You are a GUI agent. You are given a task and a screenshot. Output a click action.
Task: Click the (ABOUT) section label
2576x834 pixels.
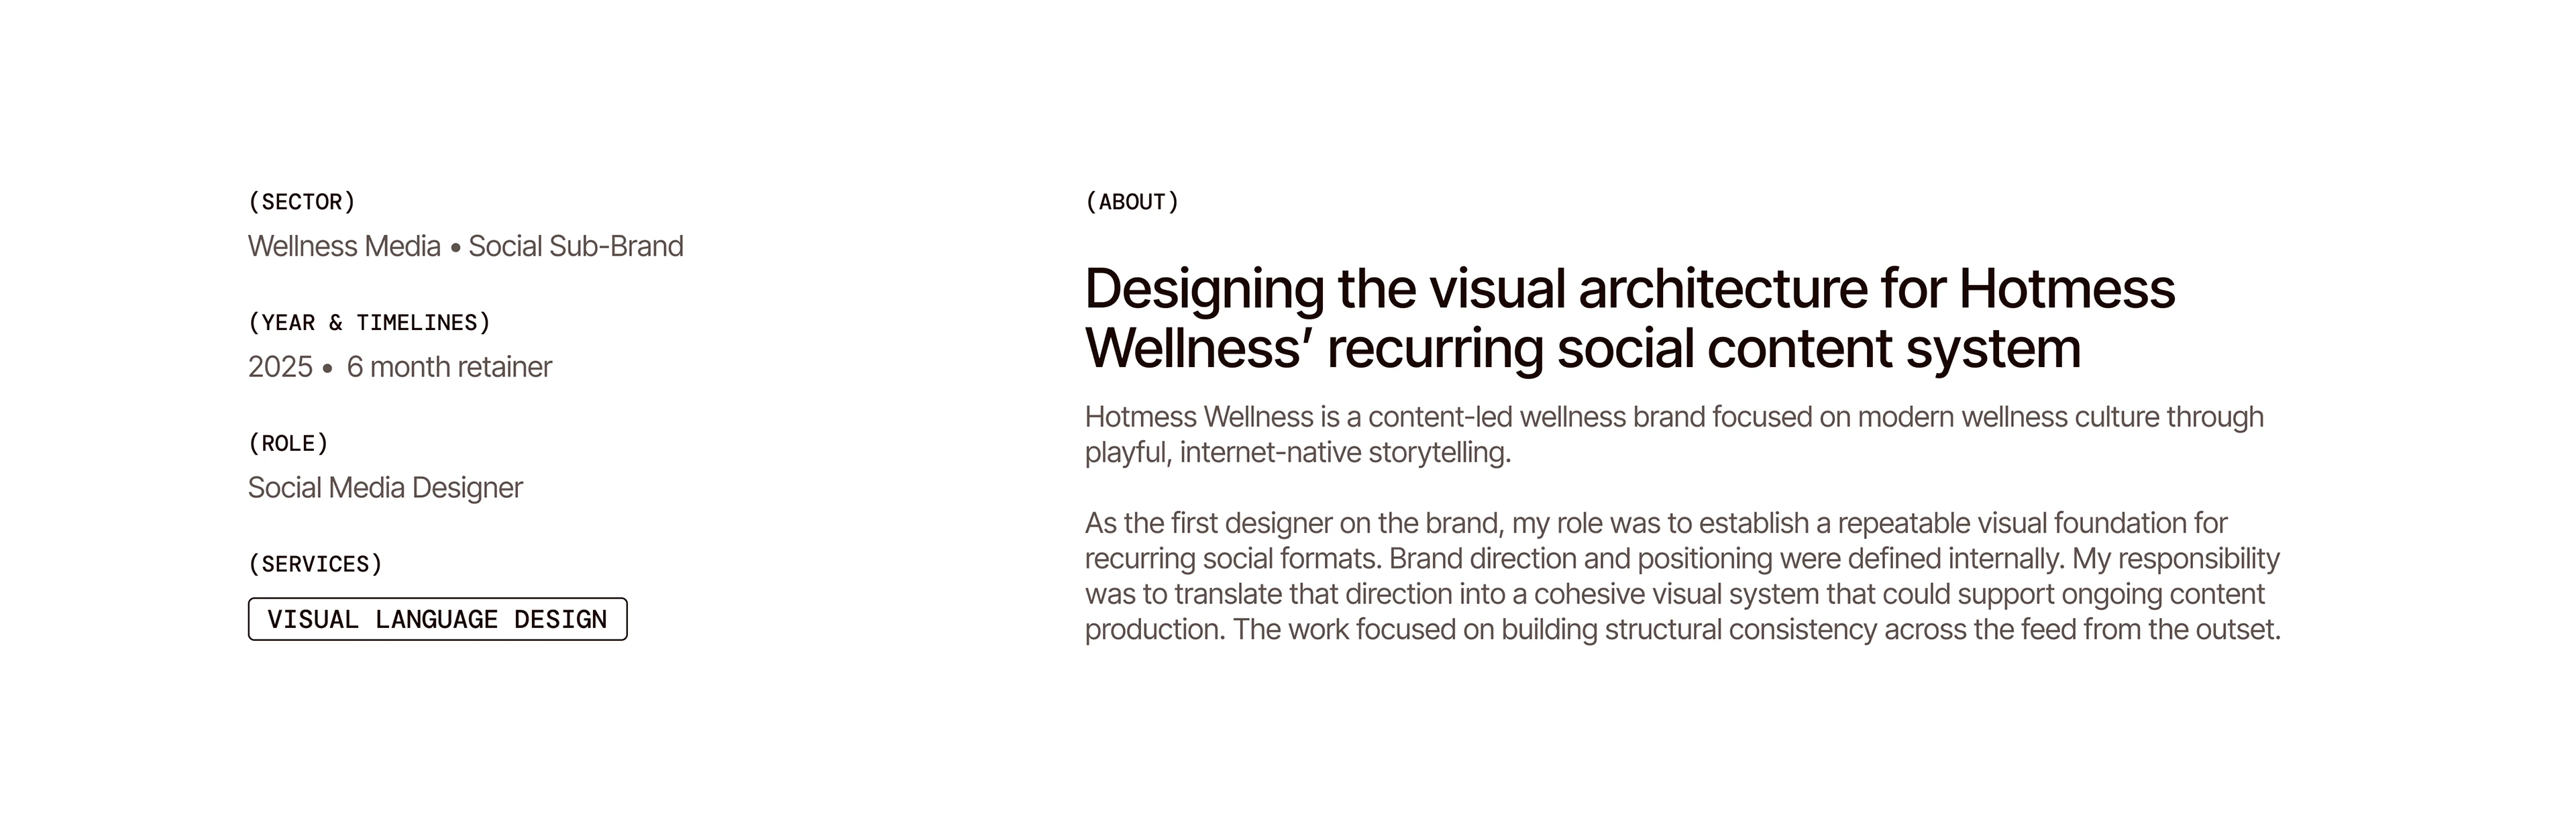coord(1132,202)
